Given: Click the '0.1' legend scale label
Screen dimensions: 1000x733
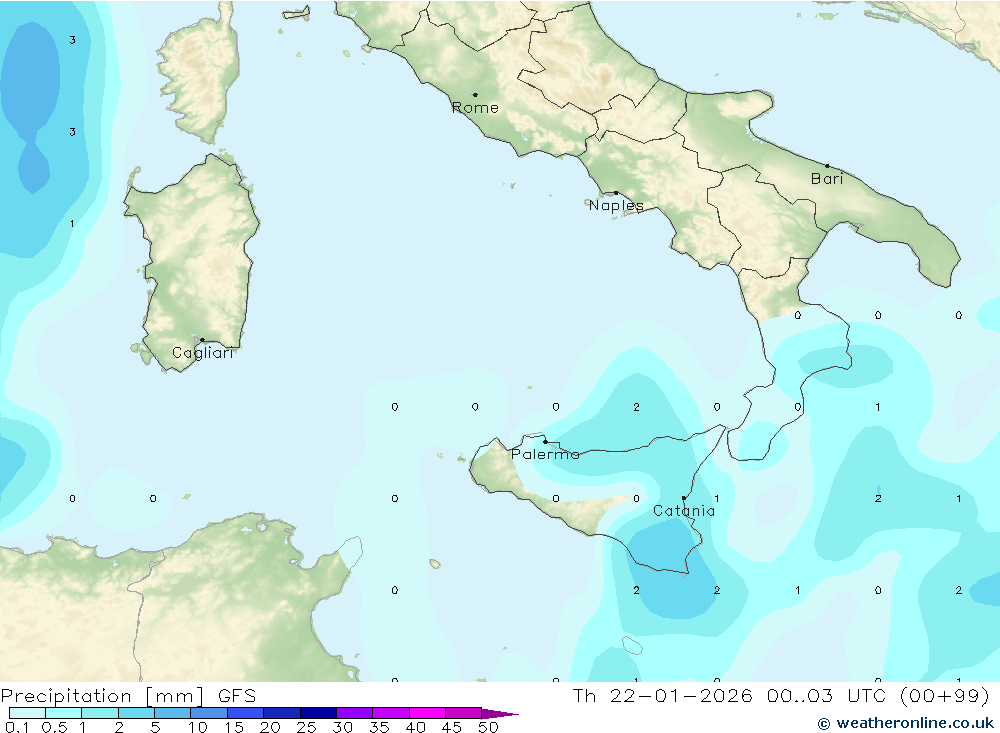Looking at the screenshot, I should pyautogui.click(x=17, y=727).
